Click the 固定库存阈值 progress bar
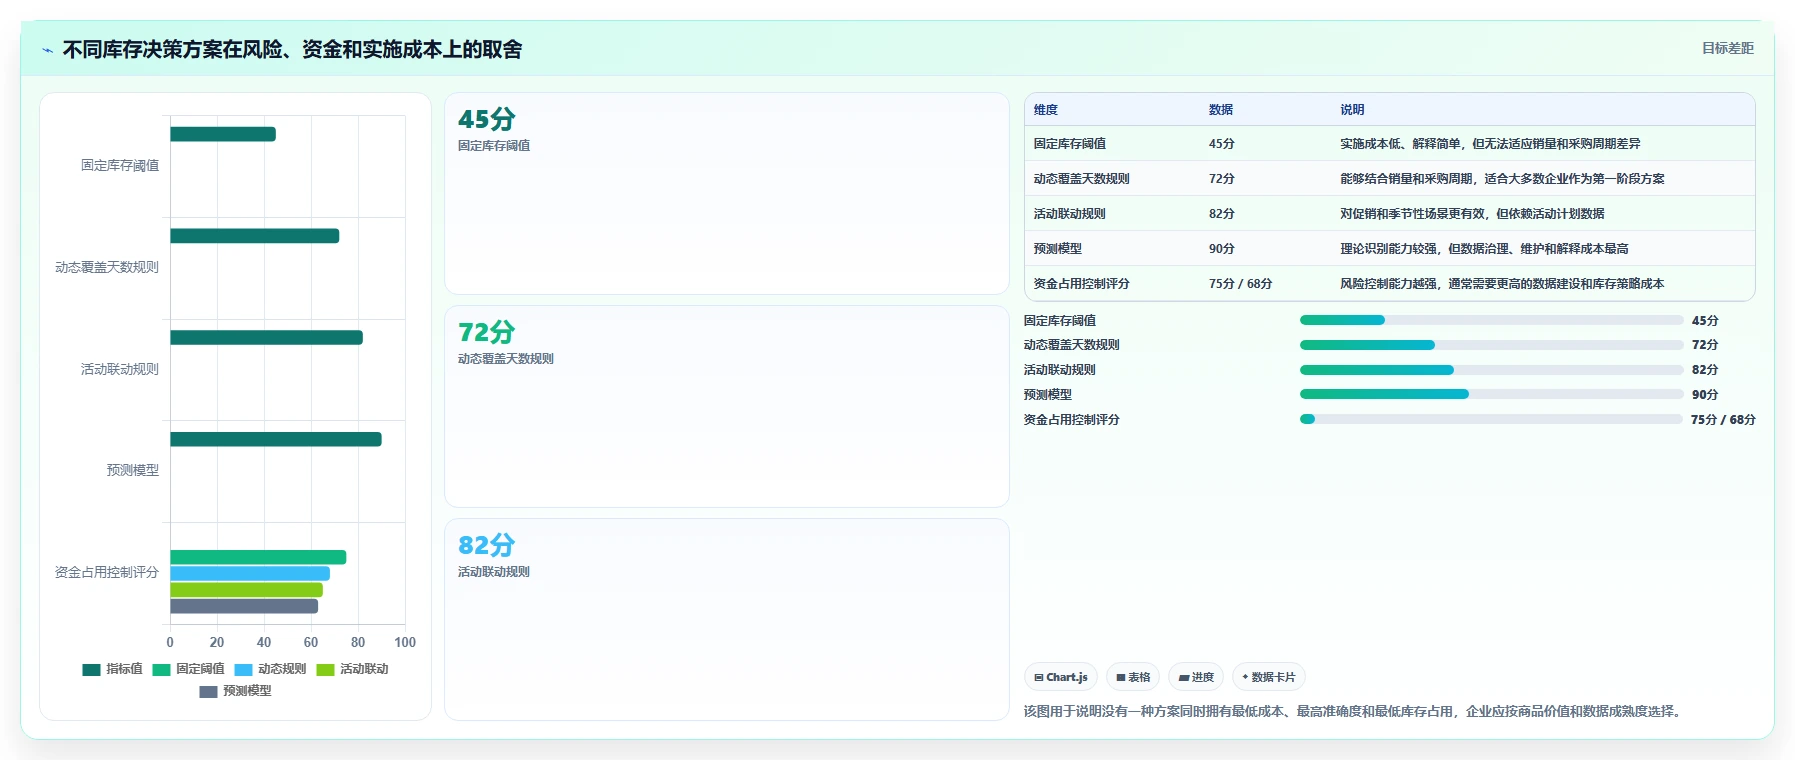1795x760 pixels. point(1492,320)
